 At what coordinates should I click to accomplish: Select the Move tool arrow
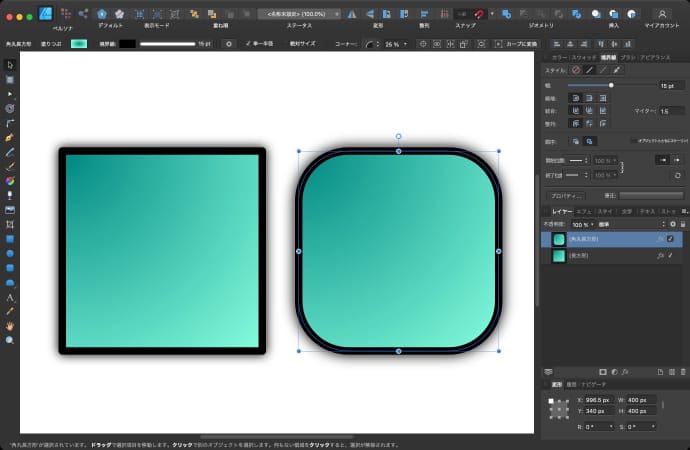(x=10, y=64)
